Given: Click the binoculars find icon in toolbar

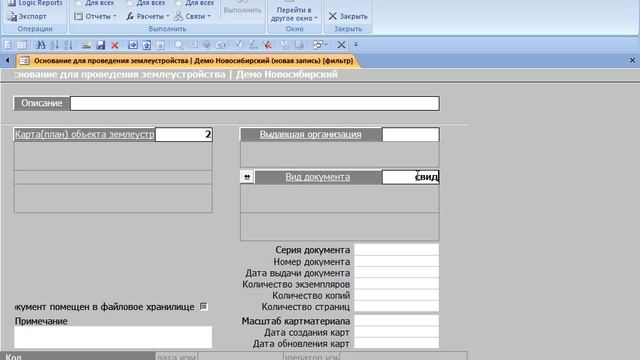Looking at the screenshot, I should pos(40,45).
